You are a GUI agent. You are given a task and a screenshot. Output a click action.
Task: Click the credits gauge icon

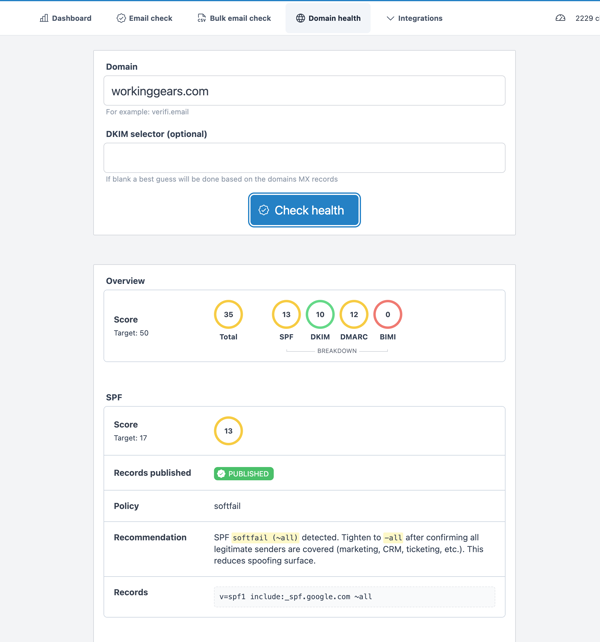pyautogui.click(x=561, y=18)
